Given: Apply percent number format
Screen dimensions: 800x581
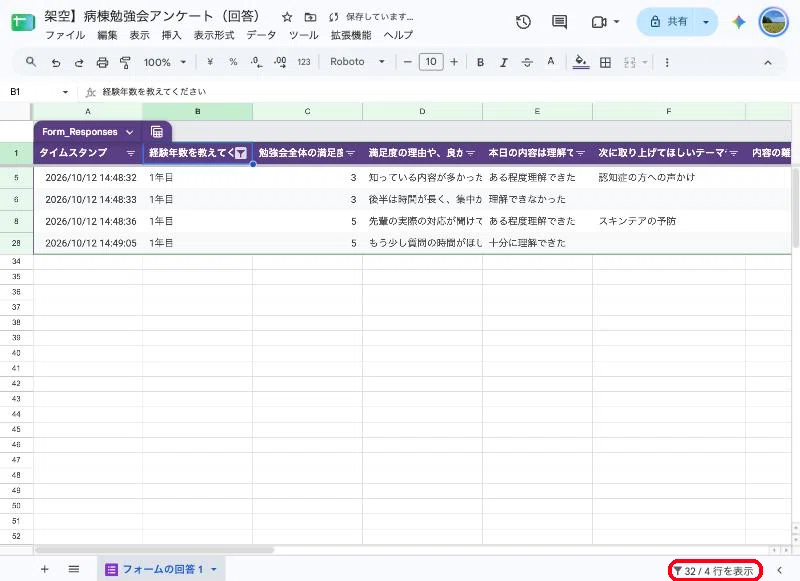Looking at the screenshot, I should pyautogui.click(x=233, y=62).
